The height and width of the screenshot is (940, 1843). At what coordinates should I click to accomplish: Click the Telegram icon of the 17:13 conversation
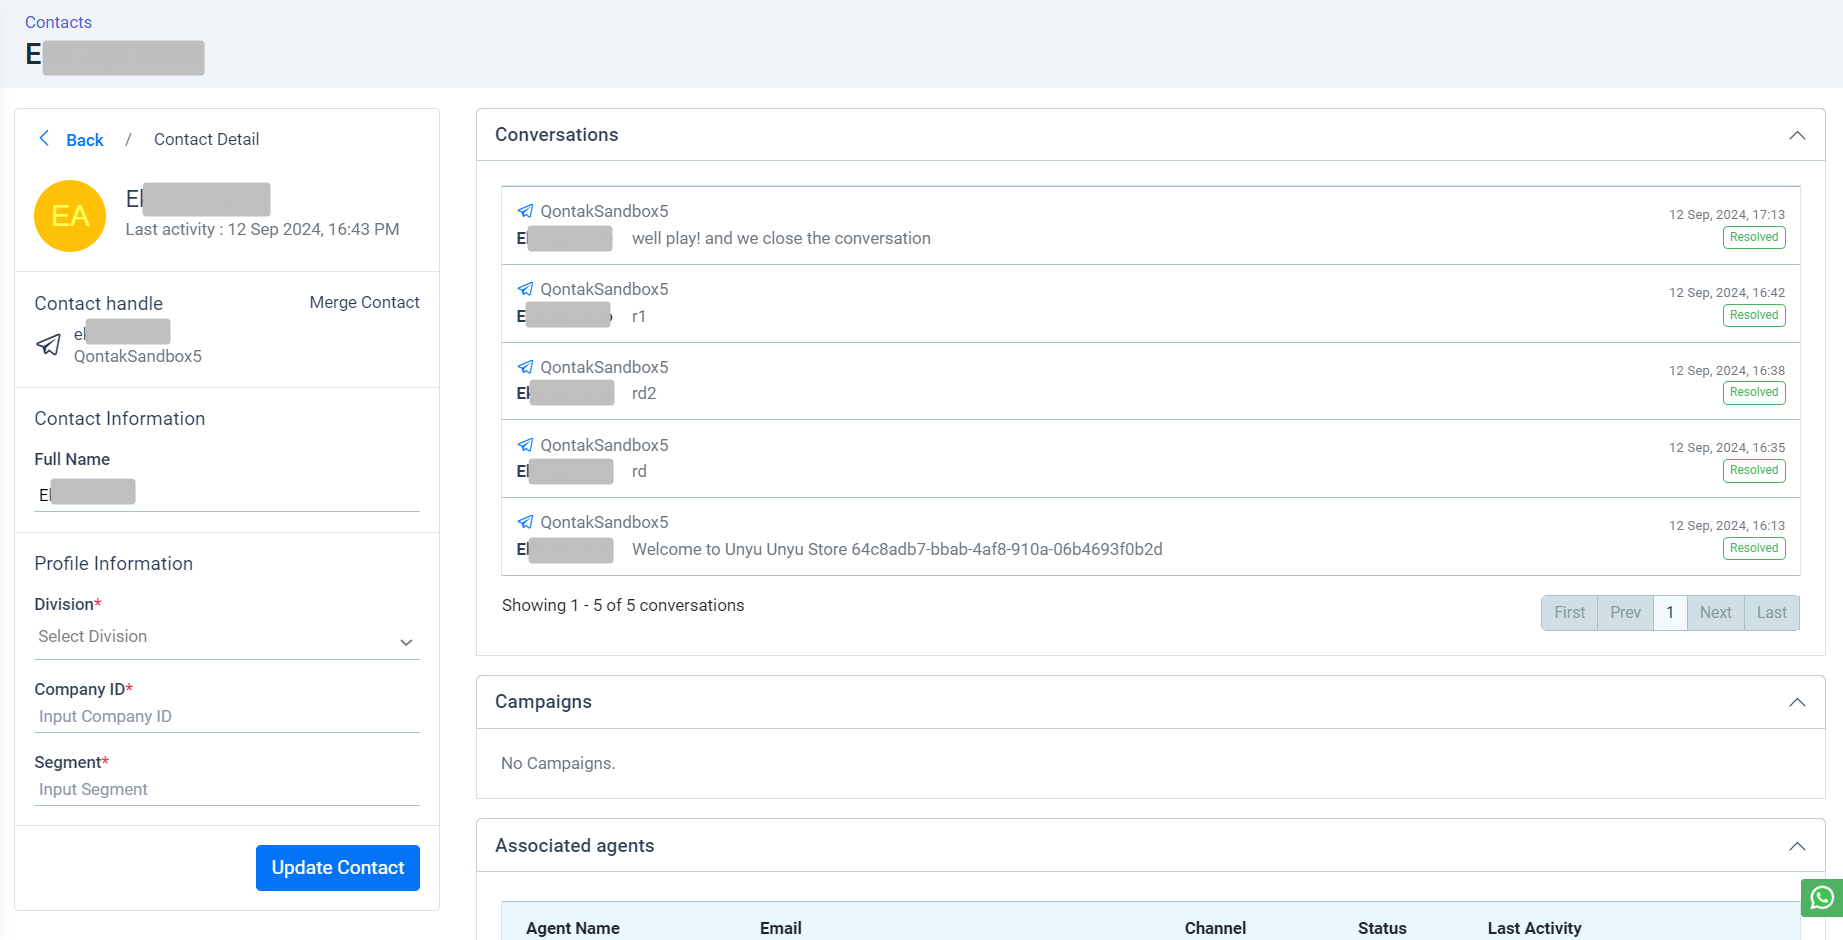point(525,211)
